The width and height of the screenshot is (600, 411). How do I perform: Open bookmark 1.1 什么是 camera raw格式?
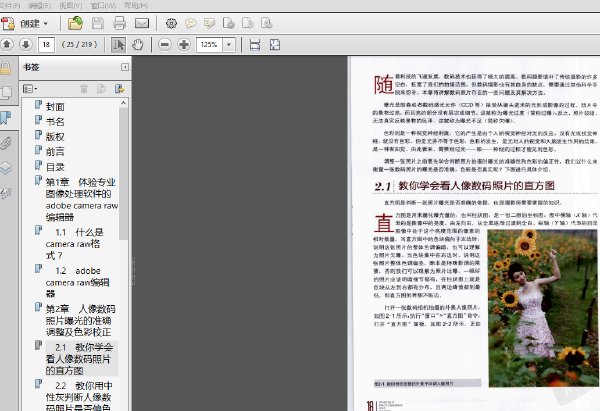tap(75, 244)
